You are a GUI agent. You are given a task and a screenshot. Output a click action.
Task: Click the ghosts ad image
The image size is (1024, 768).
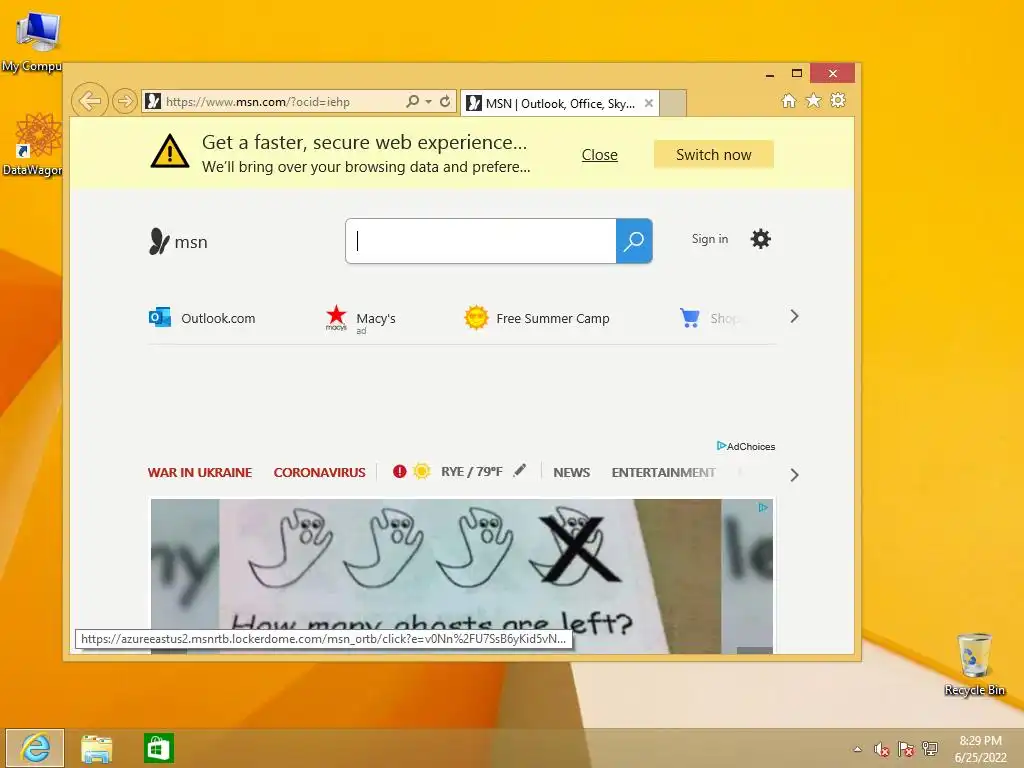click(x=462, y=576)
